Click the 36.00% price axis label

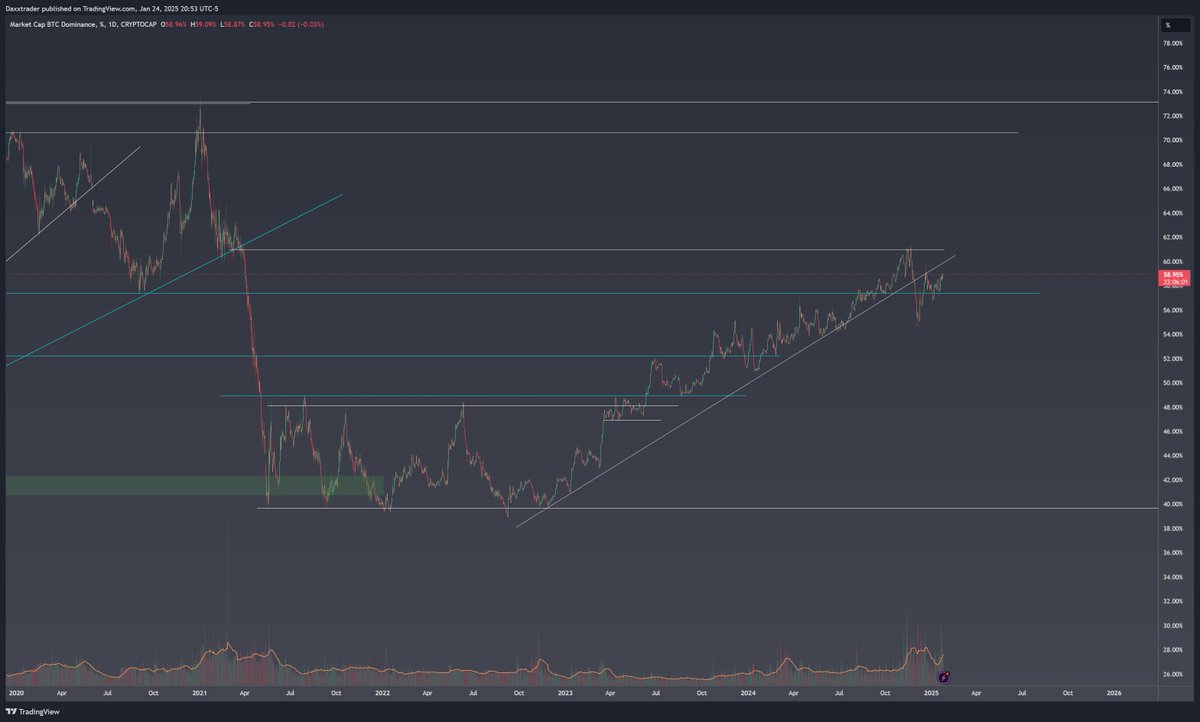point(1172,553)
